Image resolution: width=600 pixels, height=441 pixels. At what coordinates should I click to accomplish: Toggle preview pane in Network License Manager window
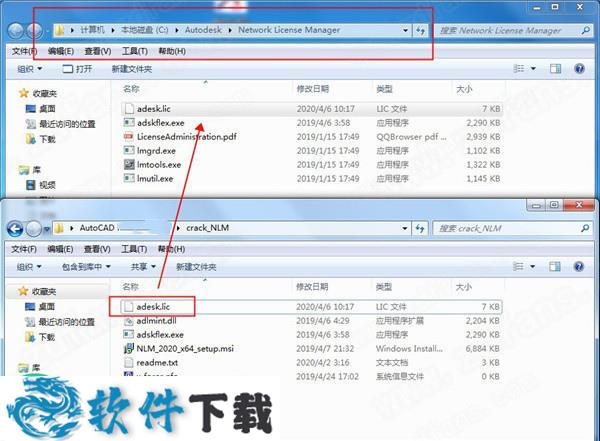(x=555, y=69)
